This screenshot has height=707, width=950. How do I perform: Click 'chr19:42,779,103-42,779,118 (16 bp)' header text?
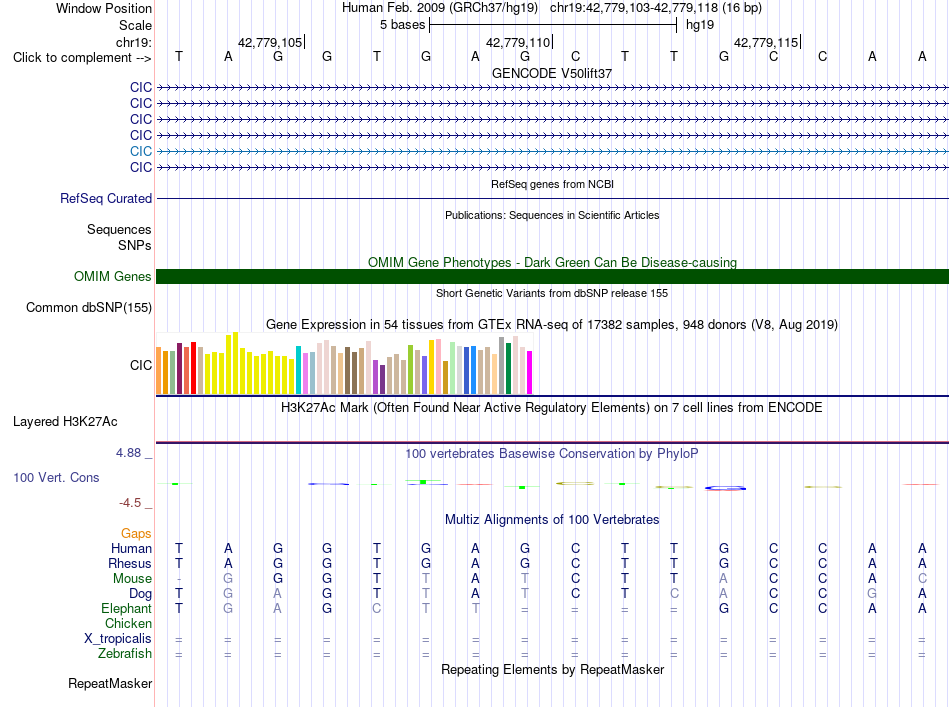tap(656, 8)
